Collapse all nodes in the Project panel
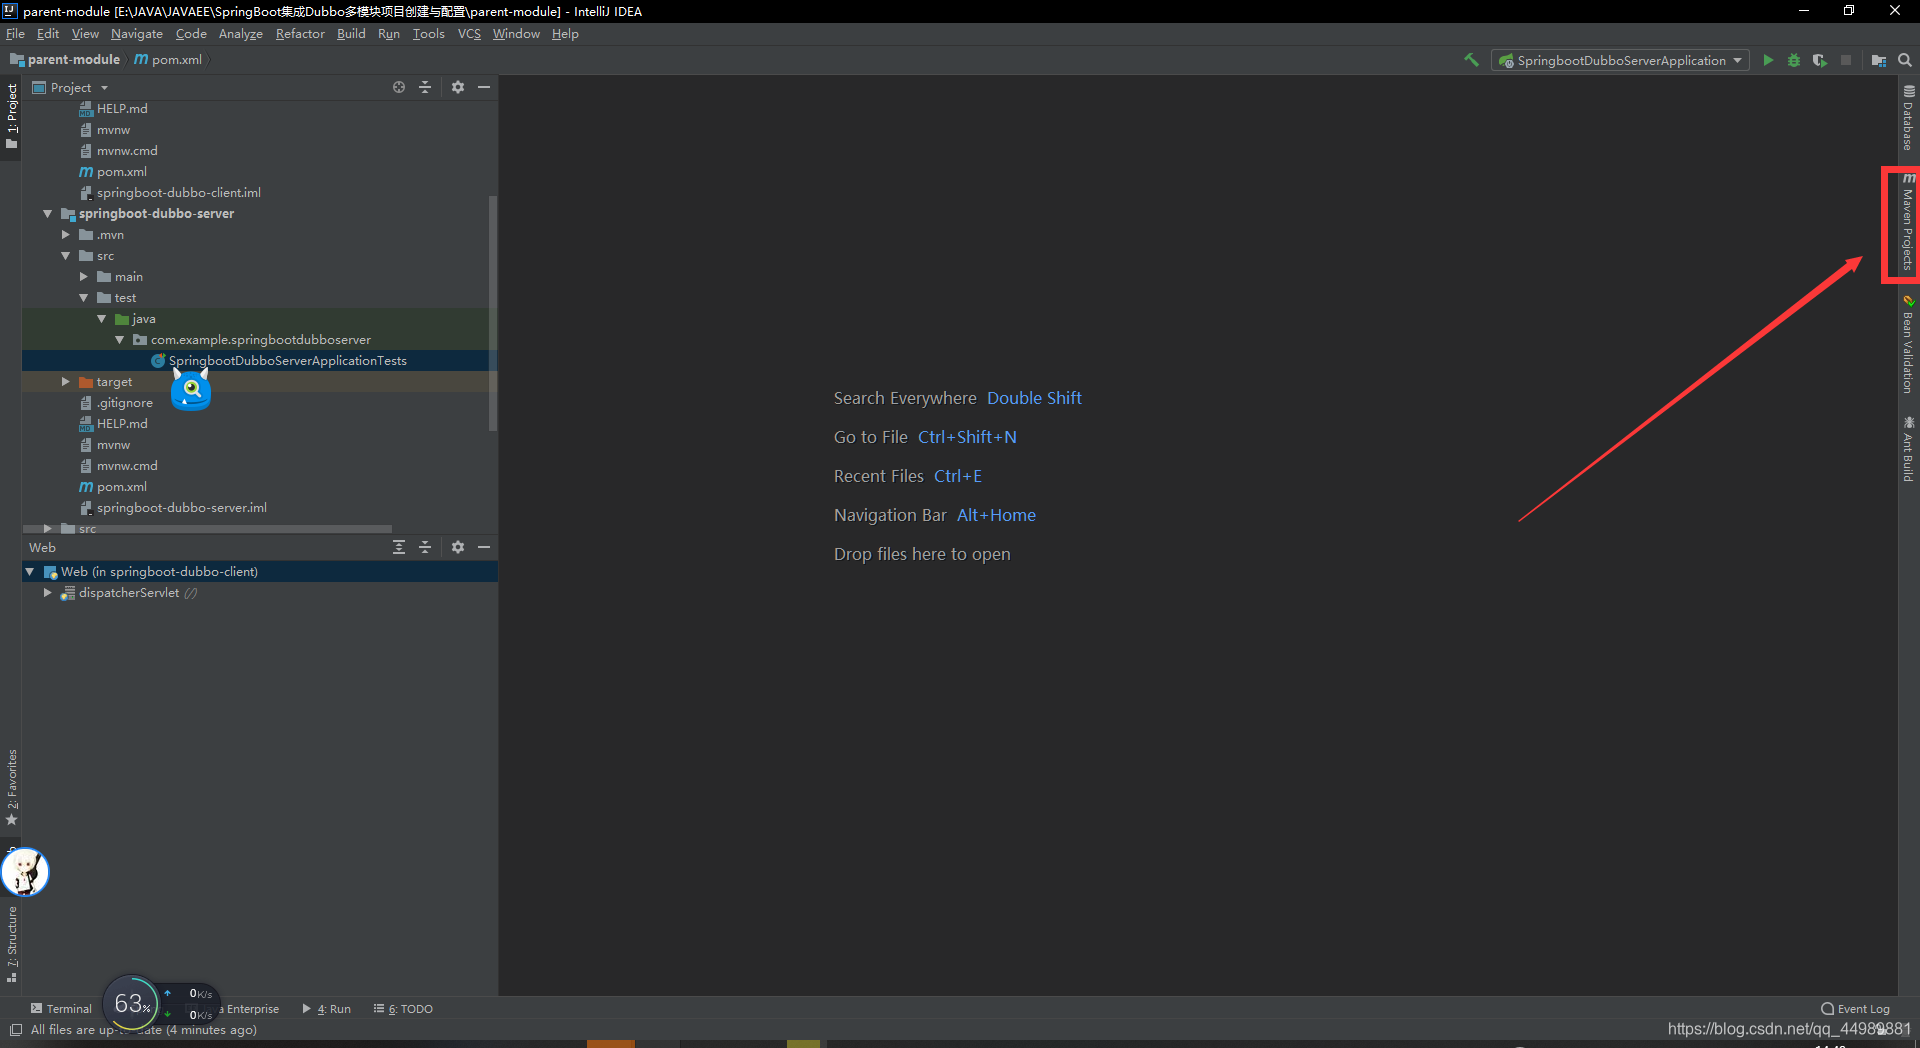Viewport: 1920px width, 1048px height. click(425, 87)
